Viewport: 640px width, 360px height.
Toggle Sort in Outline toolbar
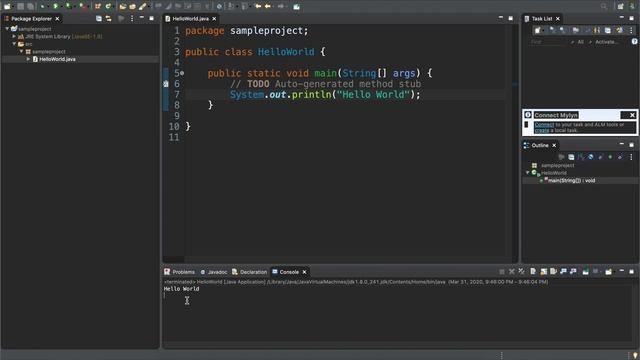click(x=581, y=157)
